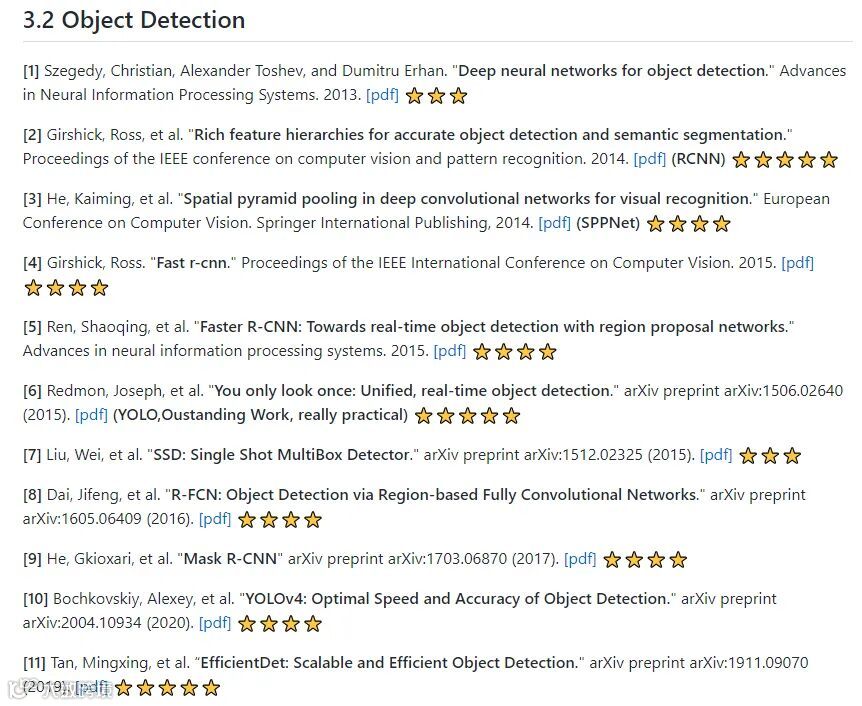Viewport: 862px width, 706px height.
Task: Click the first star of SPPNet rating
Action: tap(656, 224)
